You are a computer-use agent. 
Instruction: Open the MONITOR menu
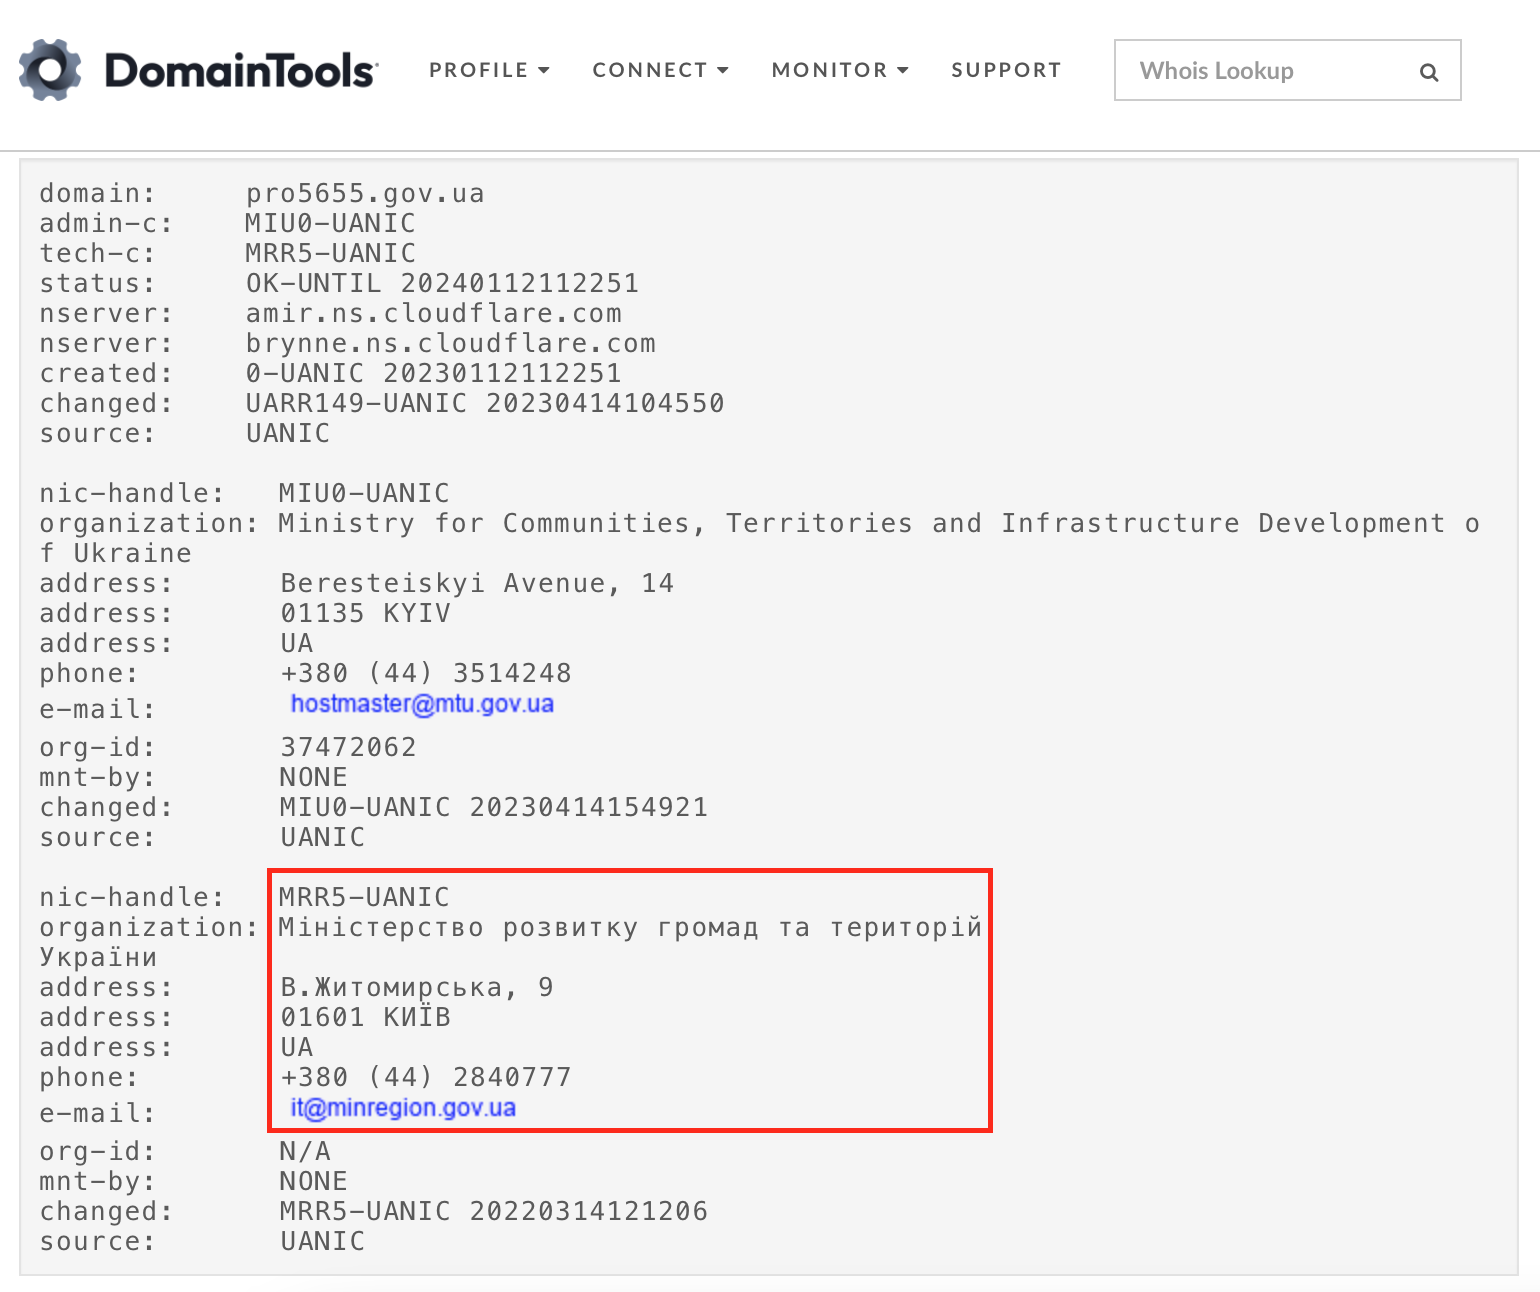[x=829, y=70]
